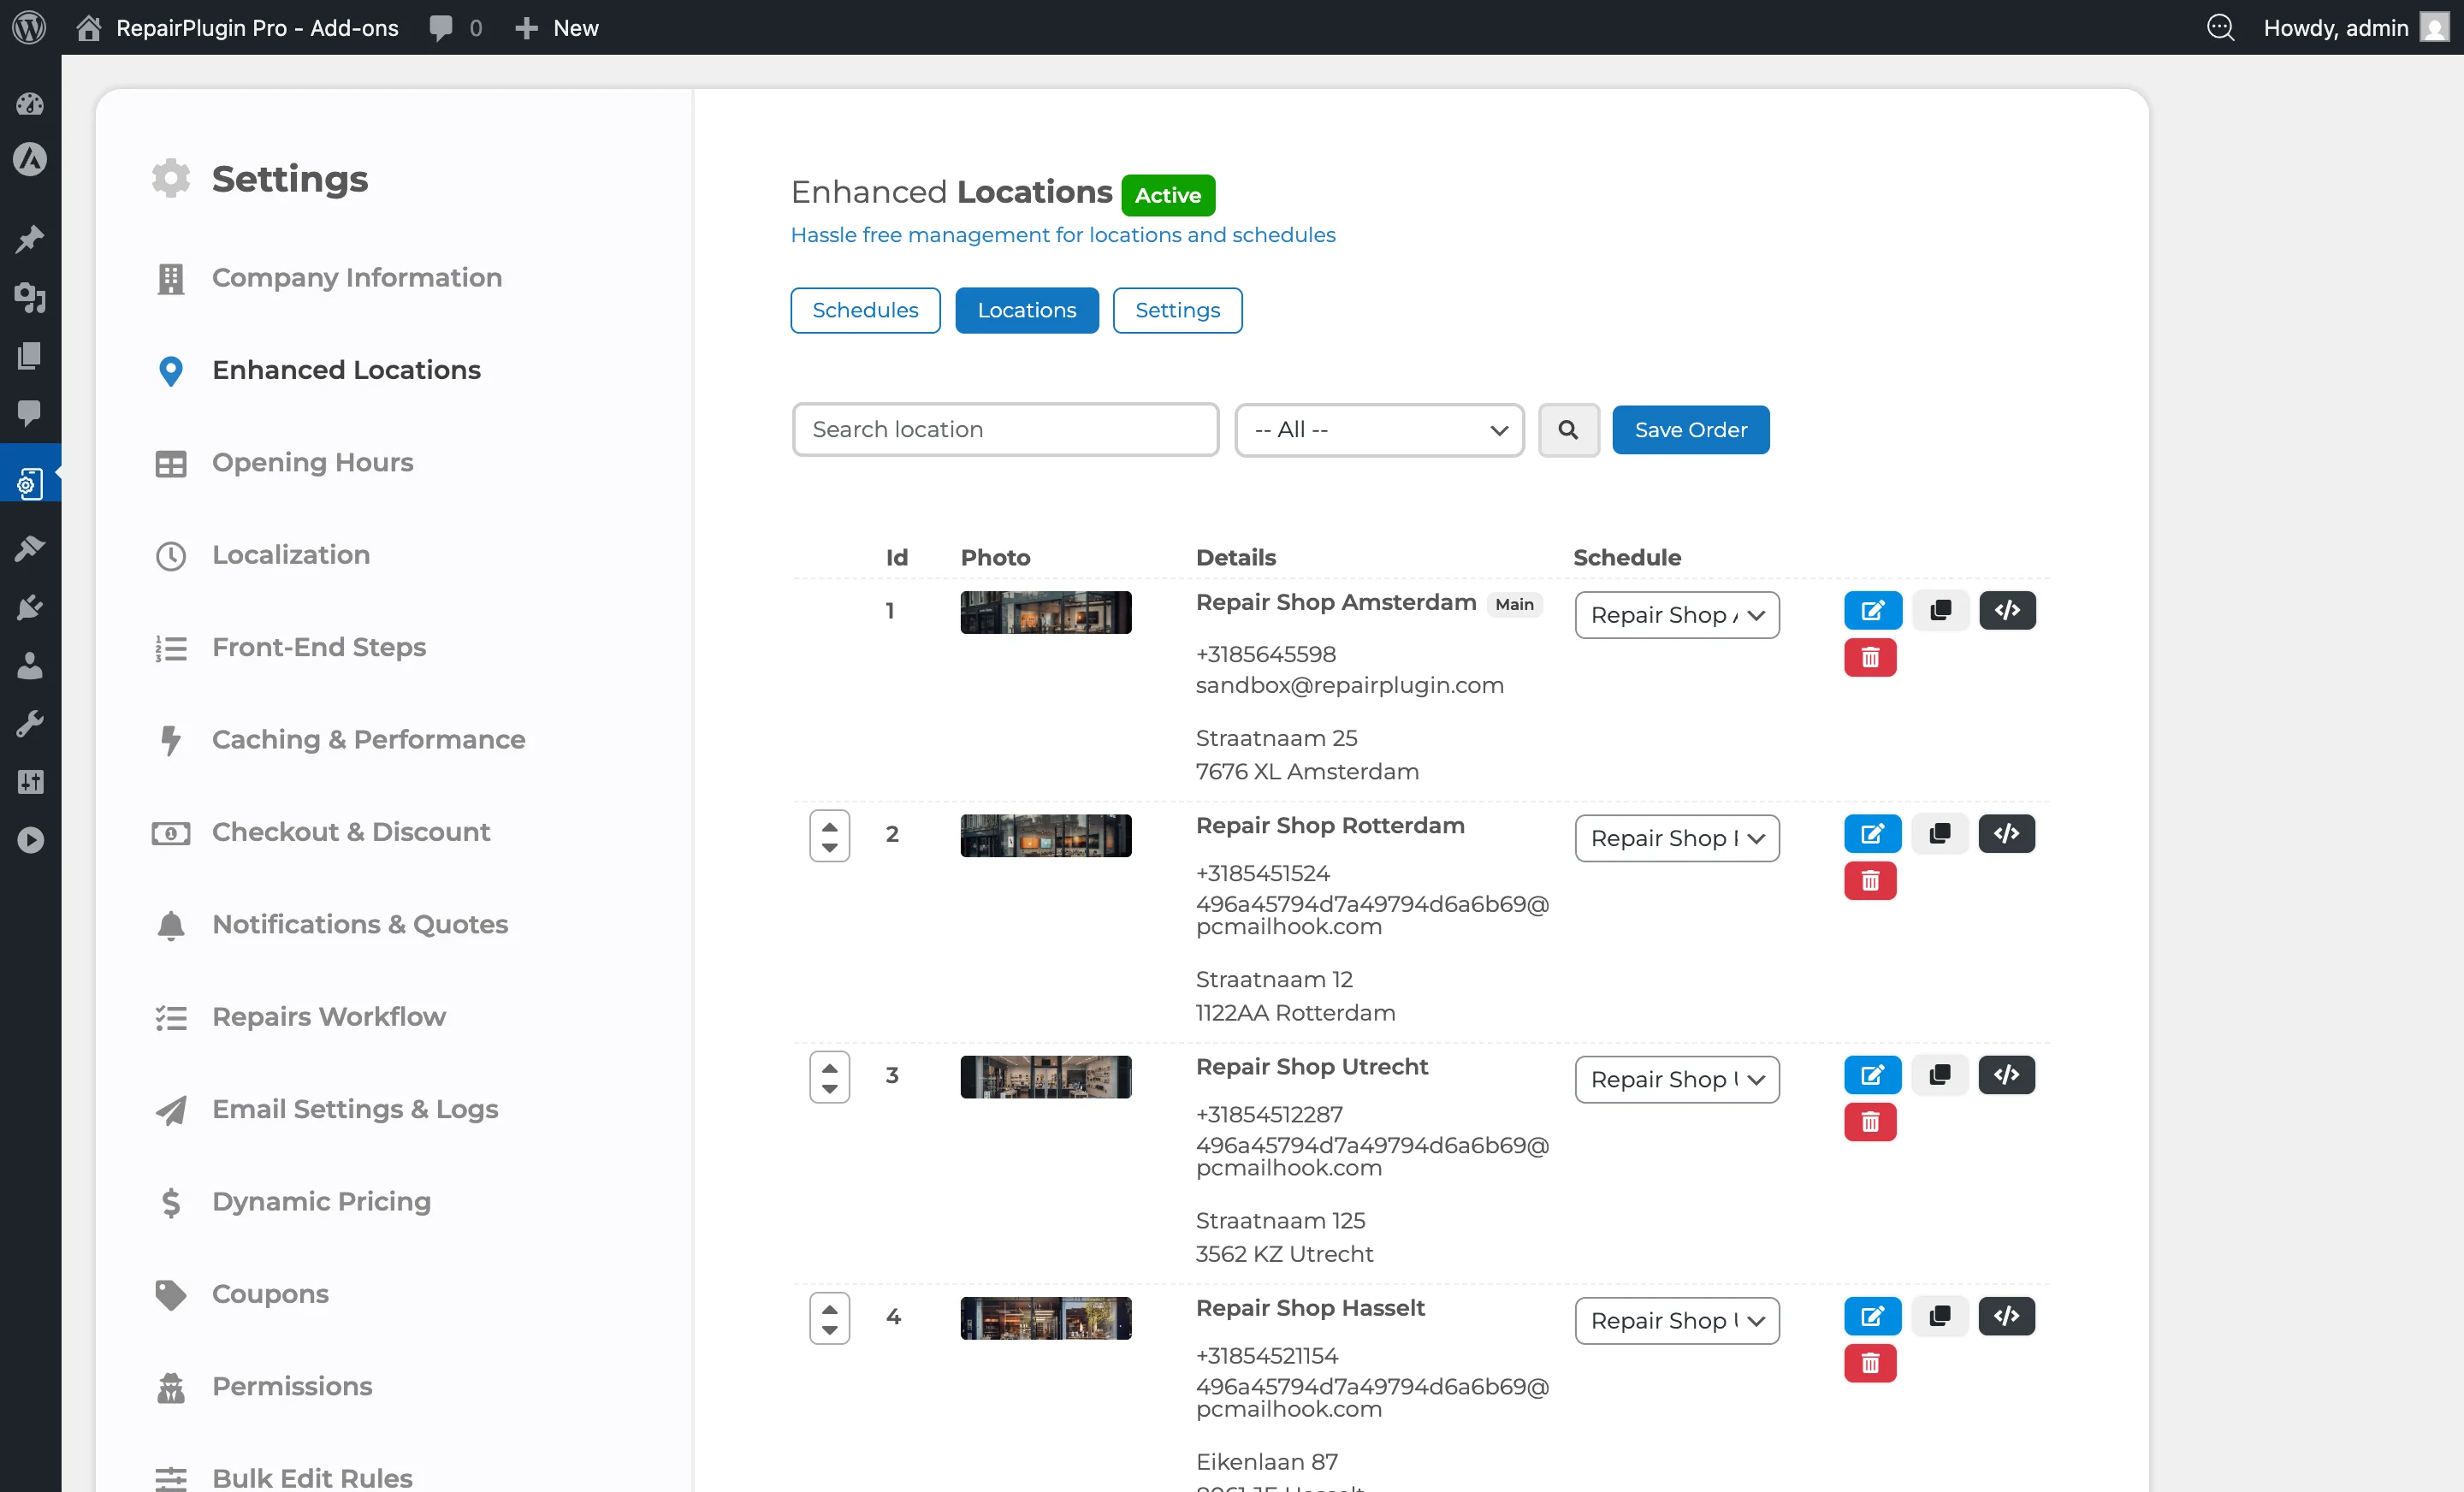Delete the Repair Shop Hasselt location
The width and height of the screenshot is (2464, 1492).
pos(1869,1363)
